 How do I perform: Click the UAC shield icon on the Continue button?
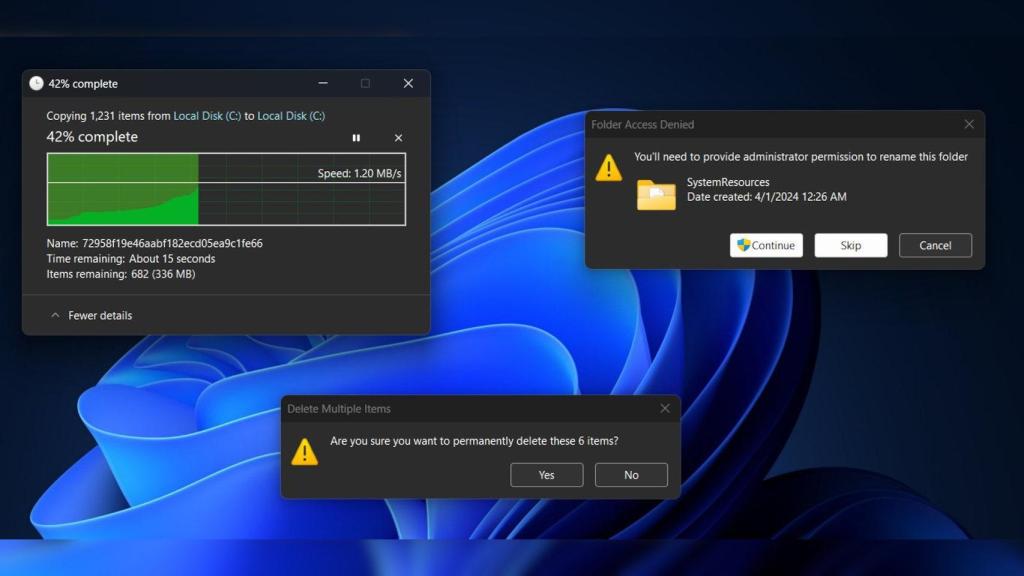[x=743, y=245]
